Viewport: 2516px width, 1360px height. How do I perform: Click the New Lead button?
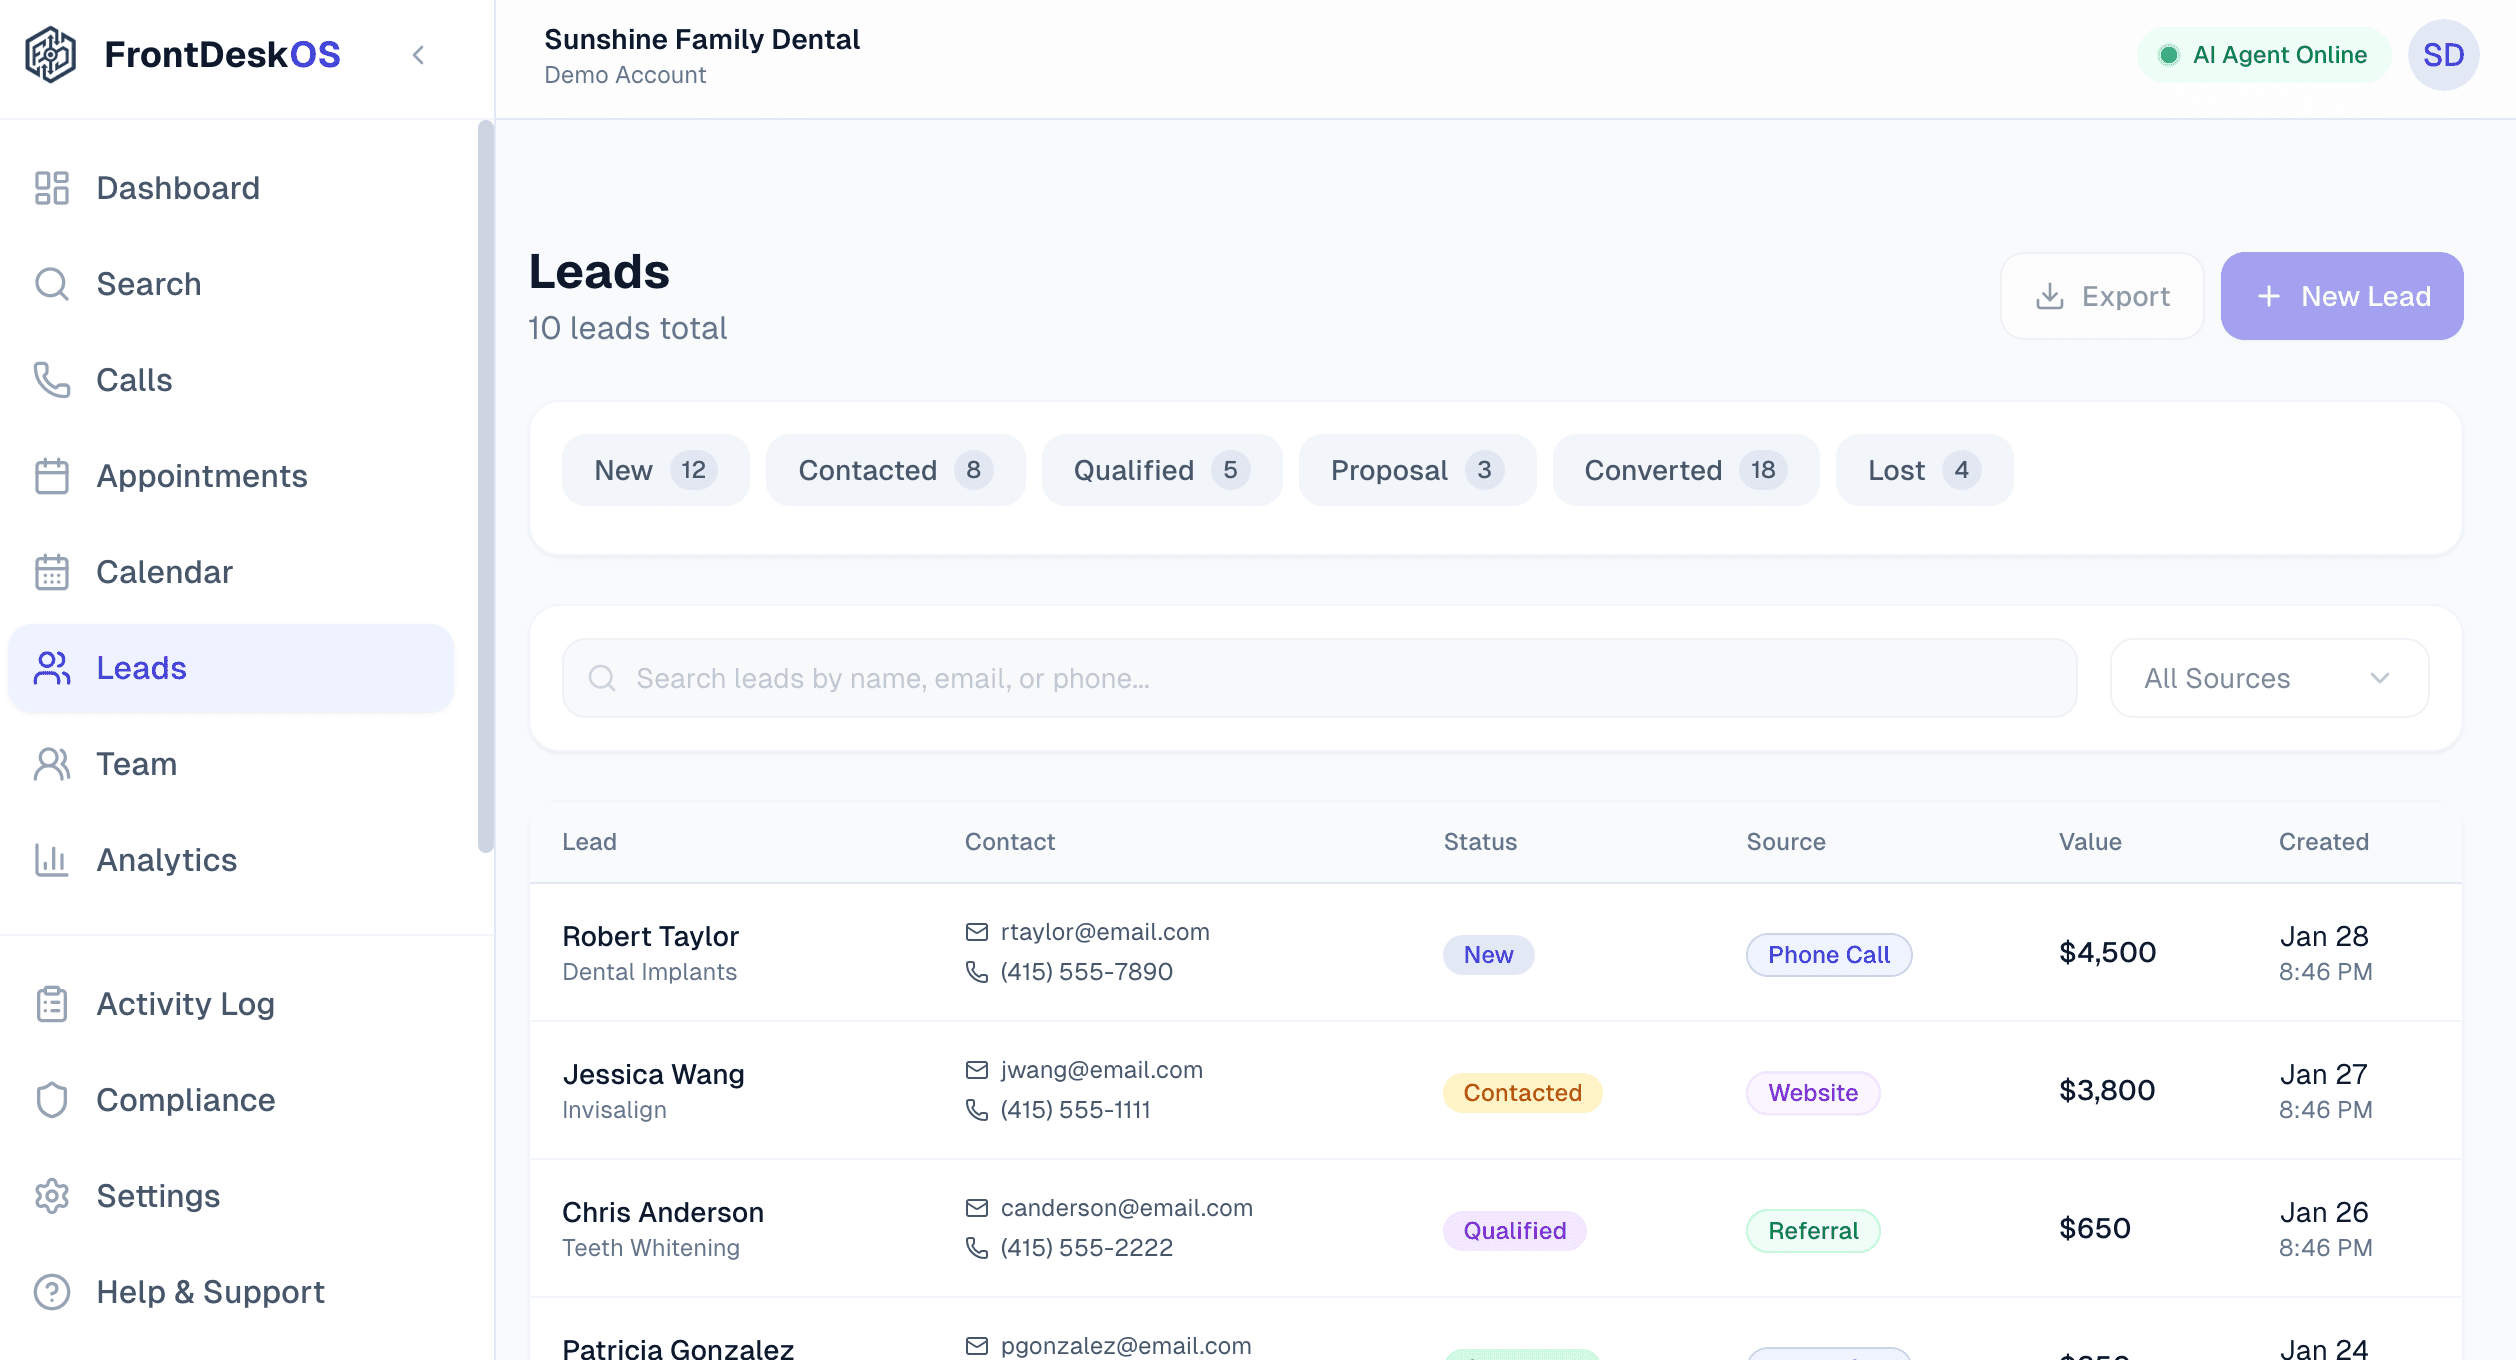[2341, 296]
